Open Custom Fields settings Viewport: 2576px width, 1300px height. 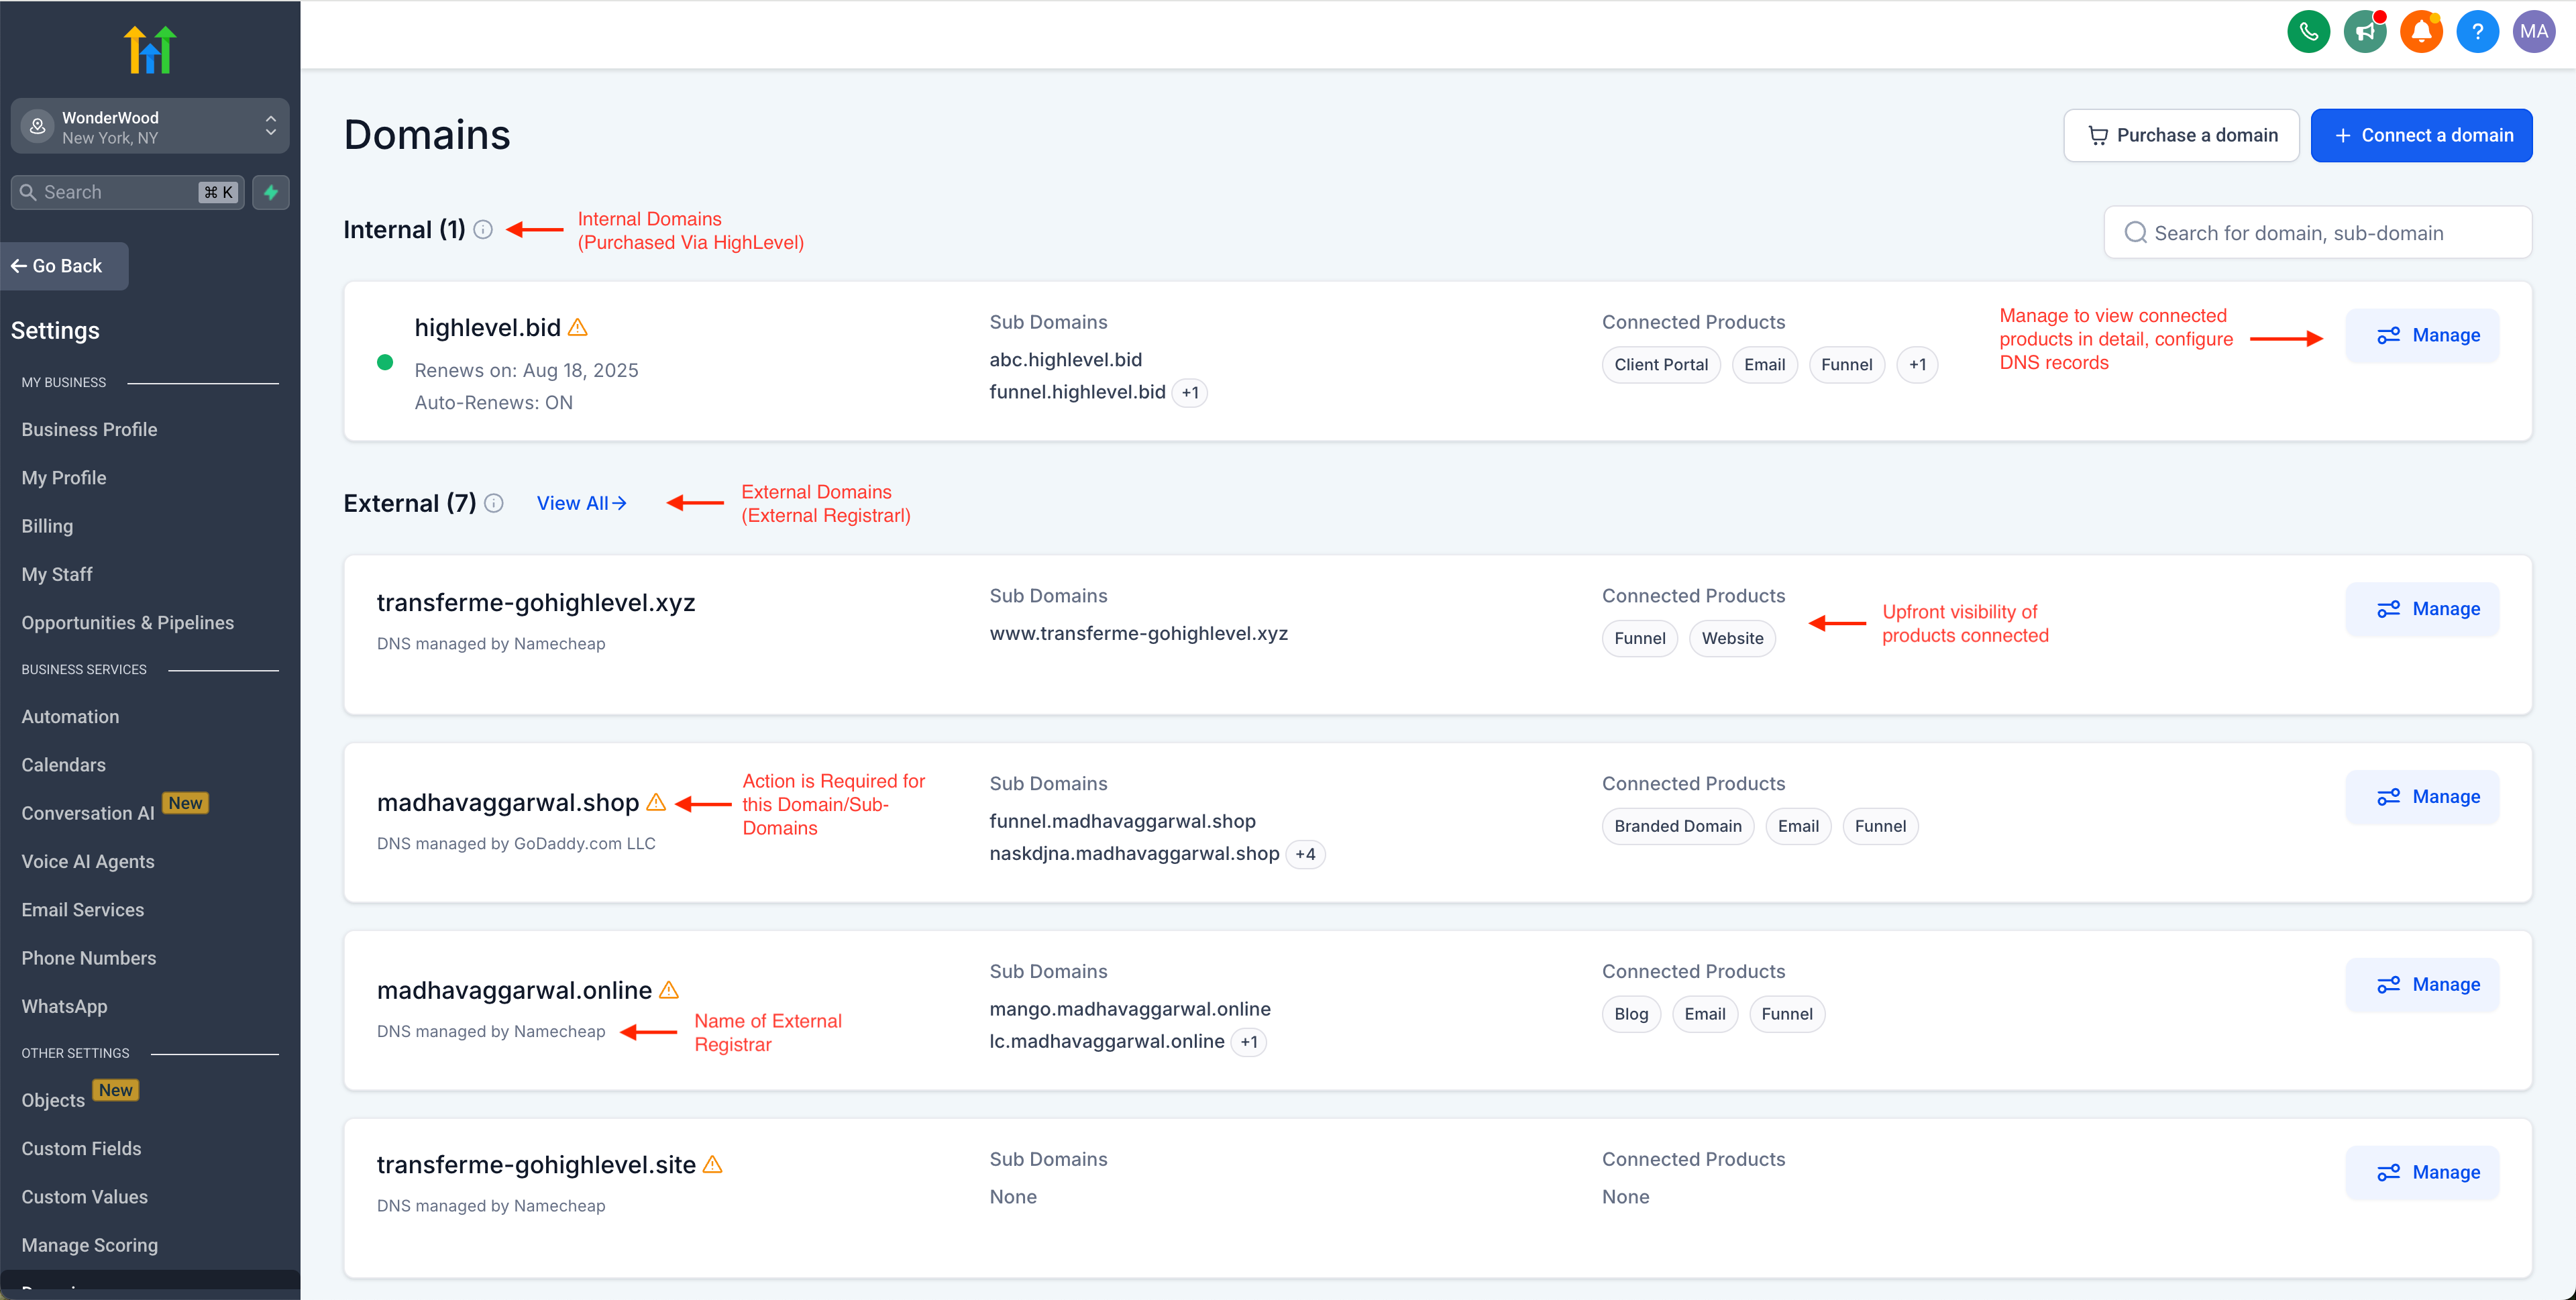click(x=81, y=1149)
